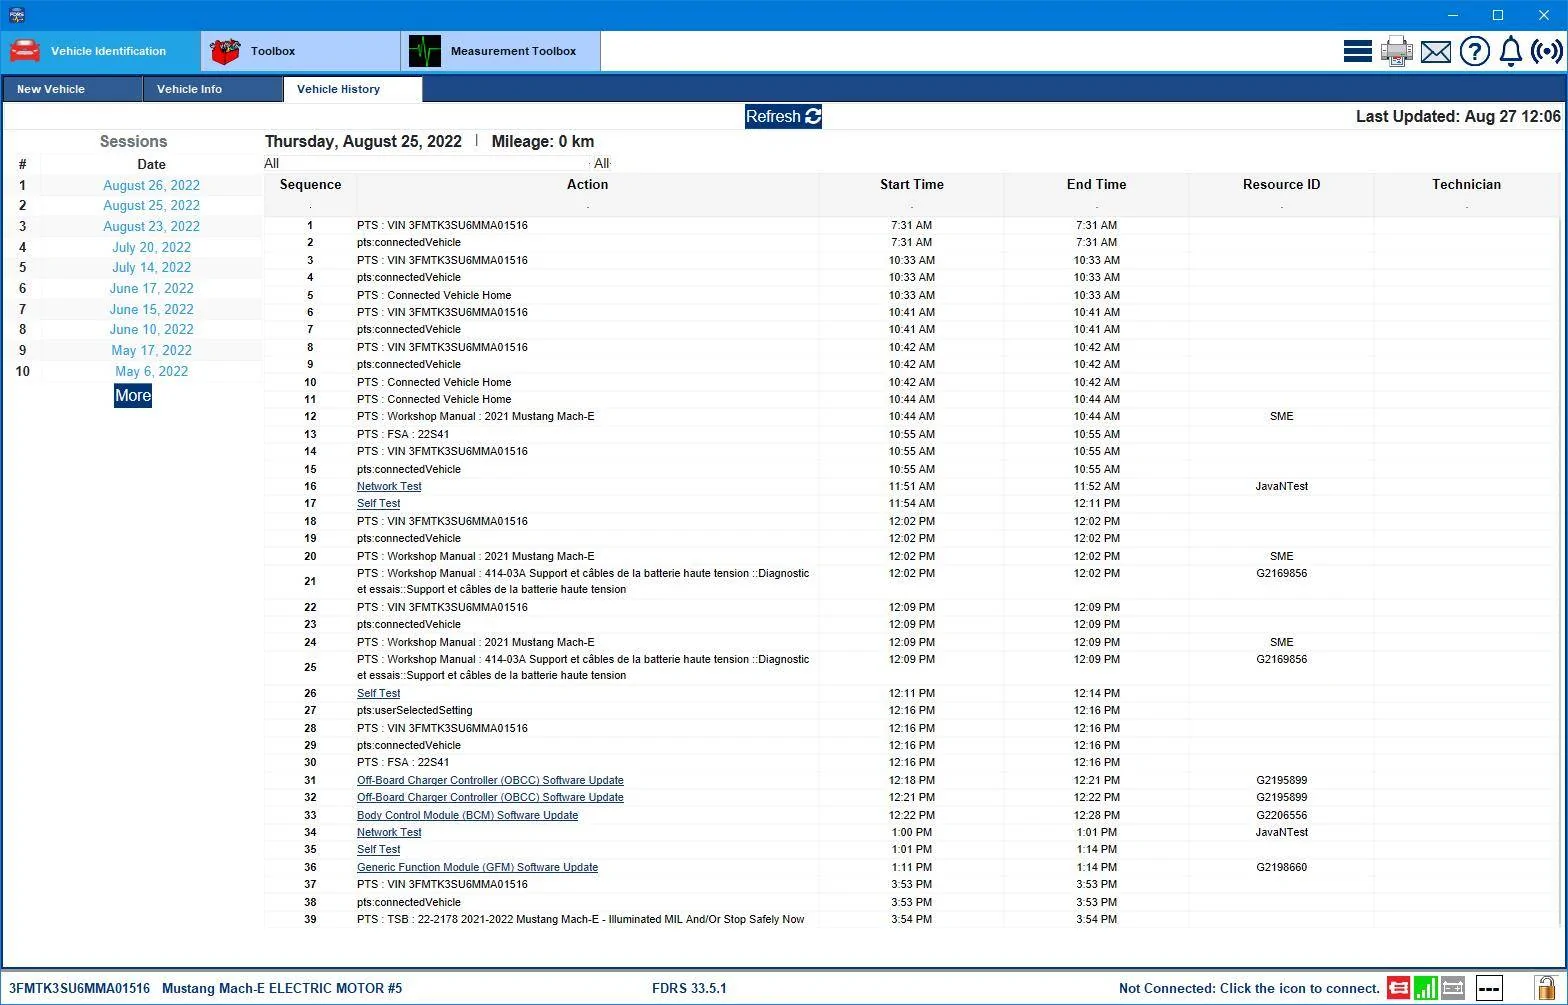Click the Resource ID column header
The width and height of the screenshot is (1568, 1005).
[1281, 184]
